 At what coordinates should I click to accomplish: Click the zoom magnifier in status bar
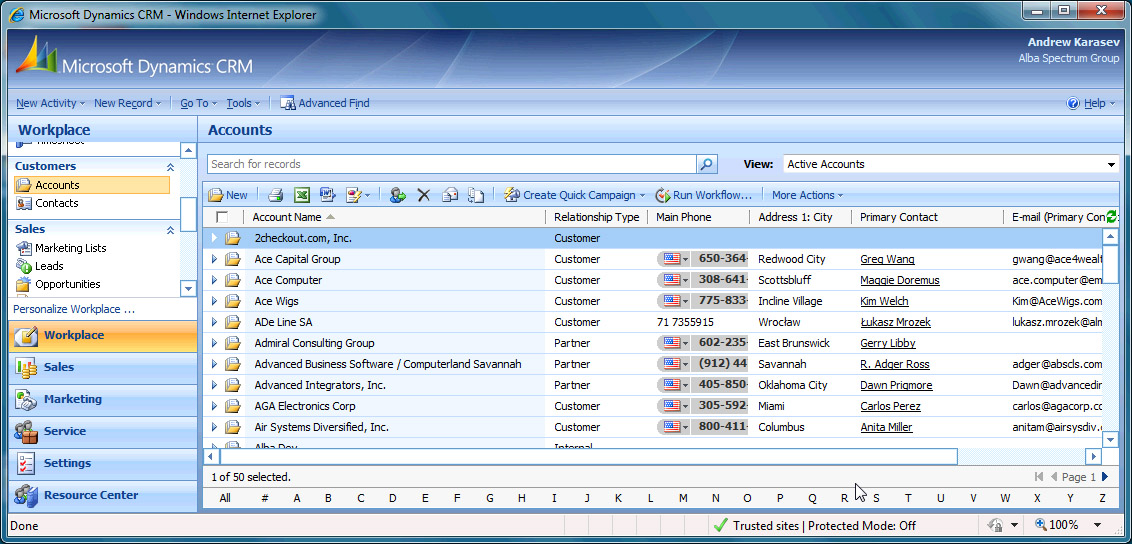click(x=1041, y=525)
